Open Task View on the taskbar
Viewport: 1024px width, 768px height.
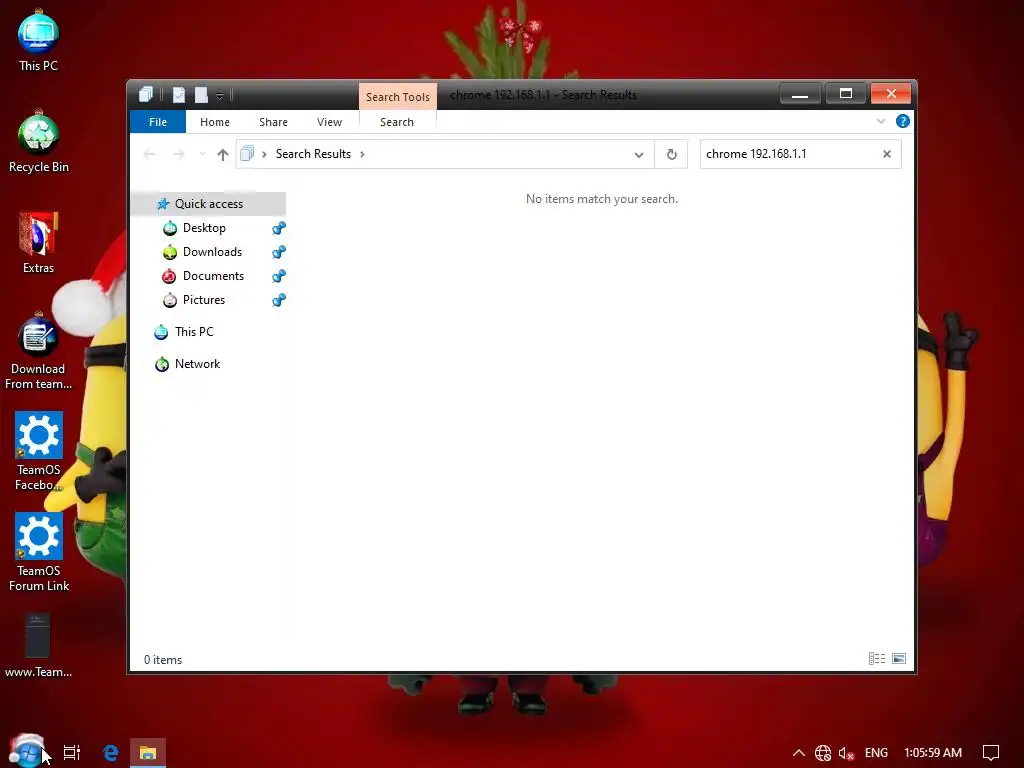[72, 752]
